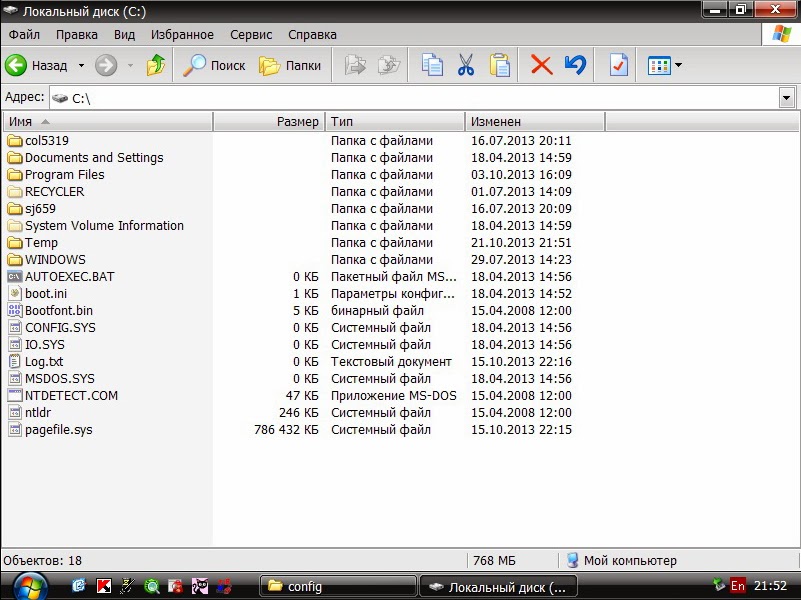The image size is (801, 600).
Task: Click the green magnifier quick launch icon
Action: coord(150,585)
